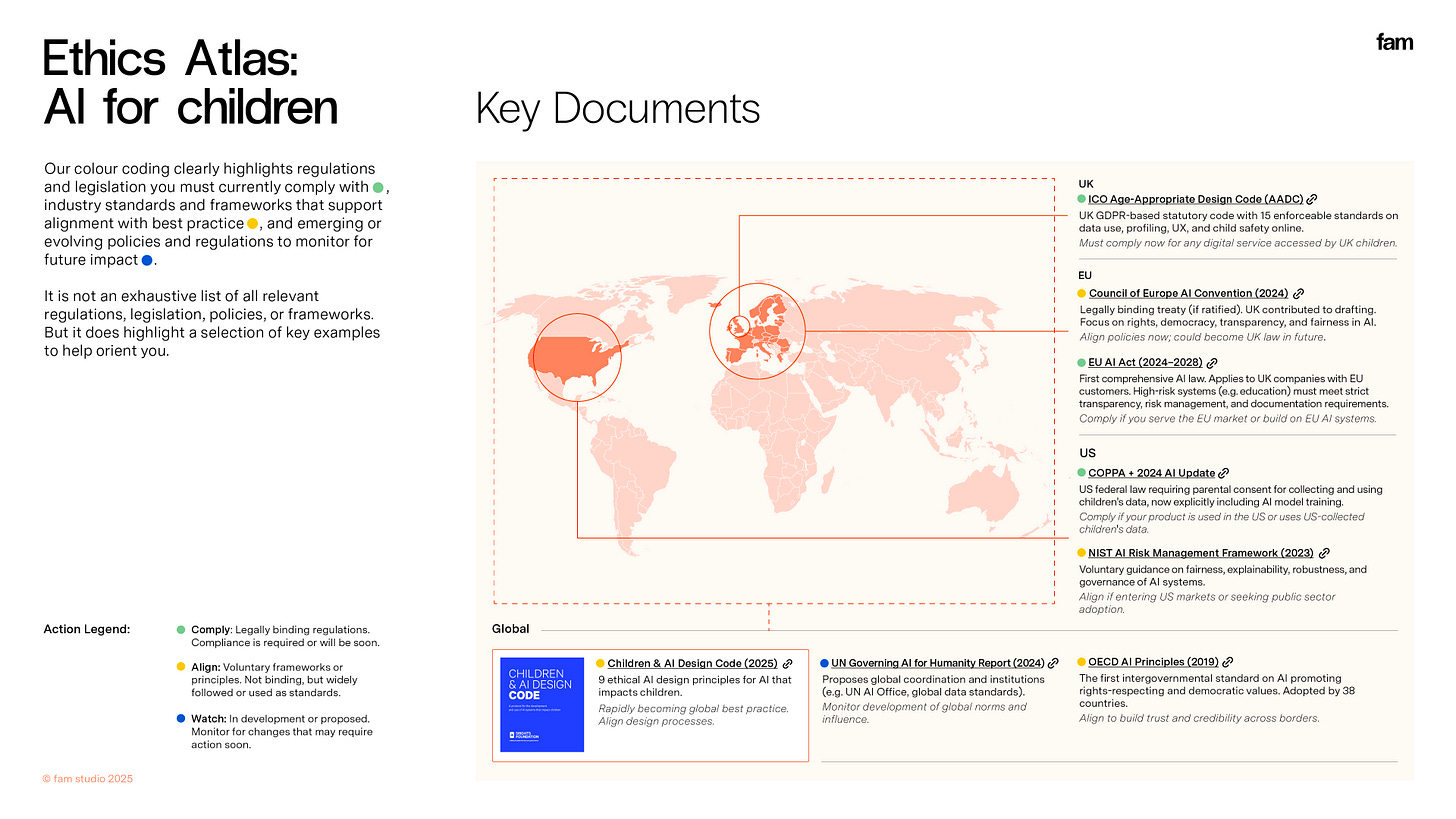
Task: Click the 'EU' region heading
Action: pos(1085,275)
